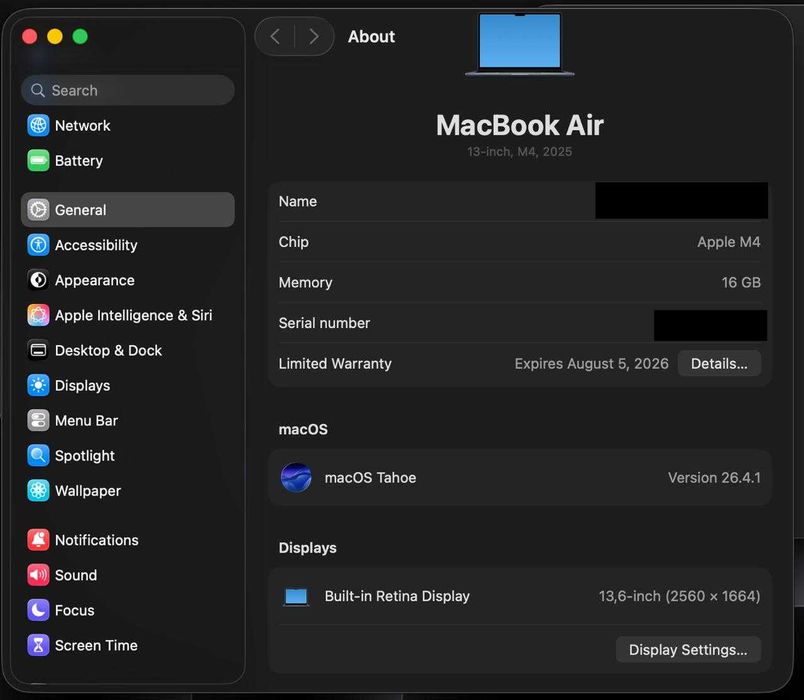804x700 pixels.
Task: Select the Desktop & Dock label
Action: 108,350
